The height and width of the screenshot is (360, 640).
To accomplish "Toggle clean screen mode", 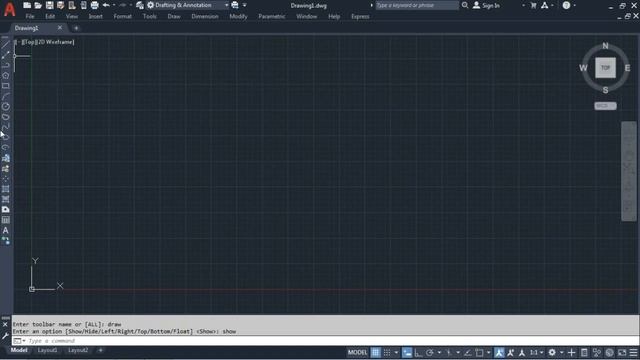I will point(622,353).
